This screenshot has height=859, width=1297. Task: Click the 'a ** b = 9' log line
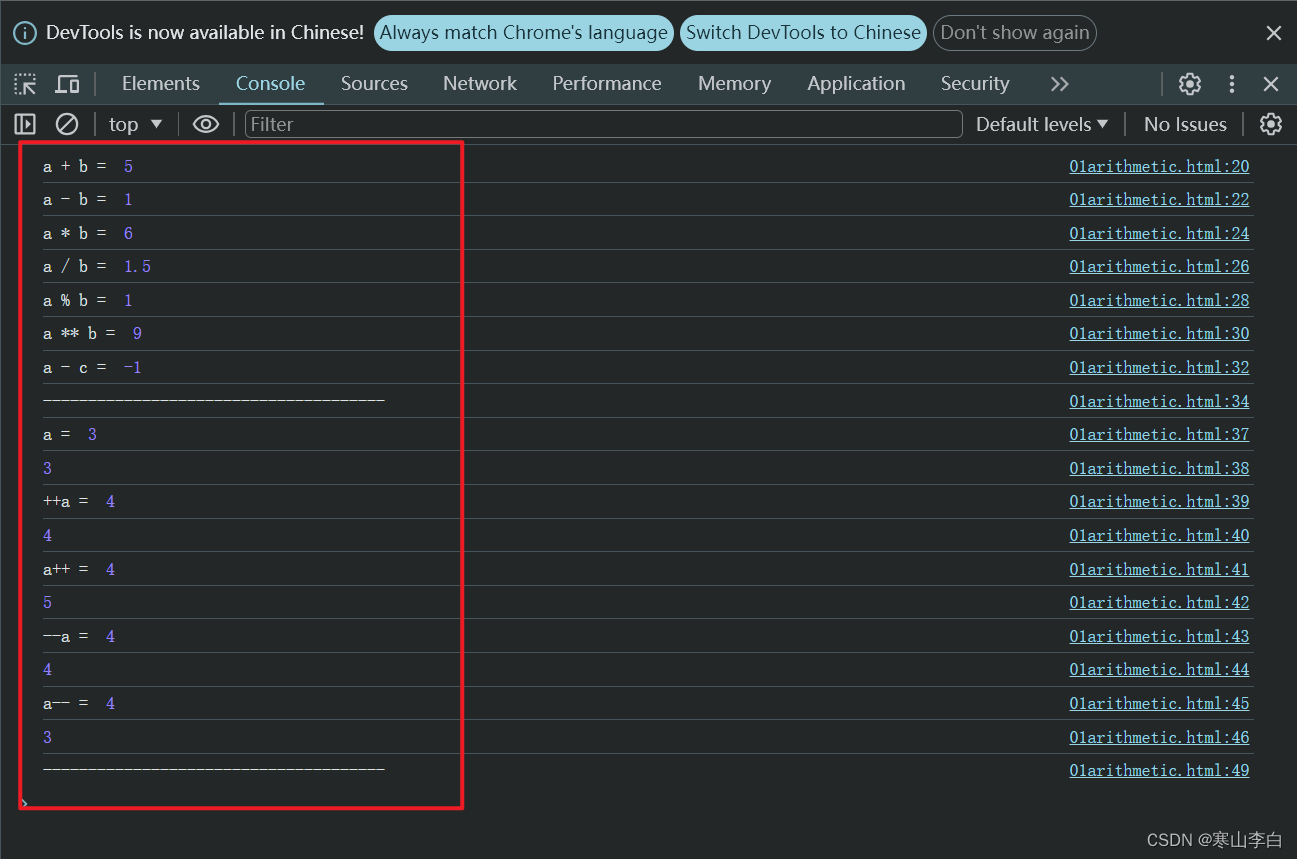pos(93,334)
